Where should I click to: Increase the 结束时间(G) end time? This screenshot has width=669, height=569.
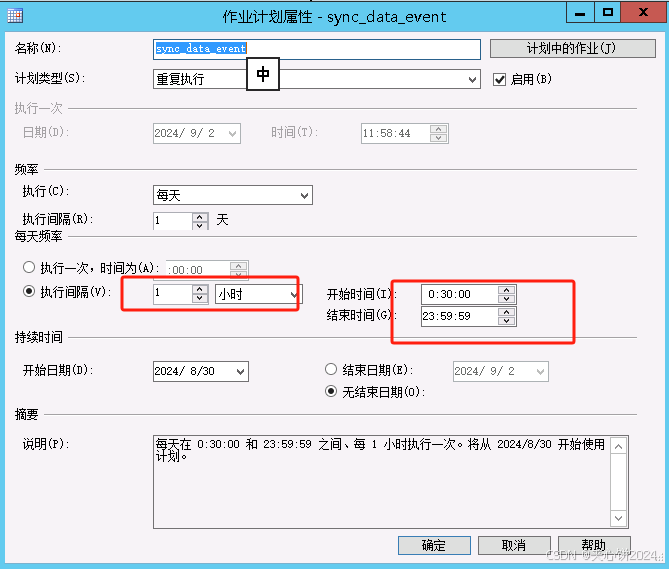coord(506,312)
